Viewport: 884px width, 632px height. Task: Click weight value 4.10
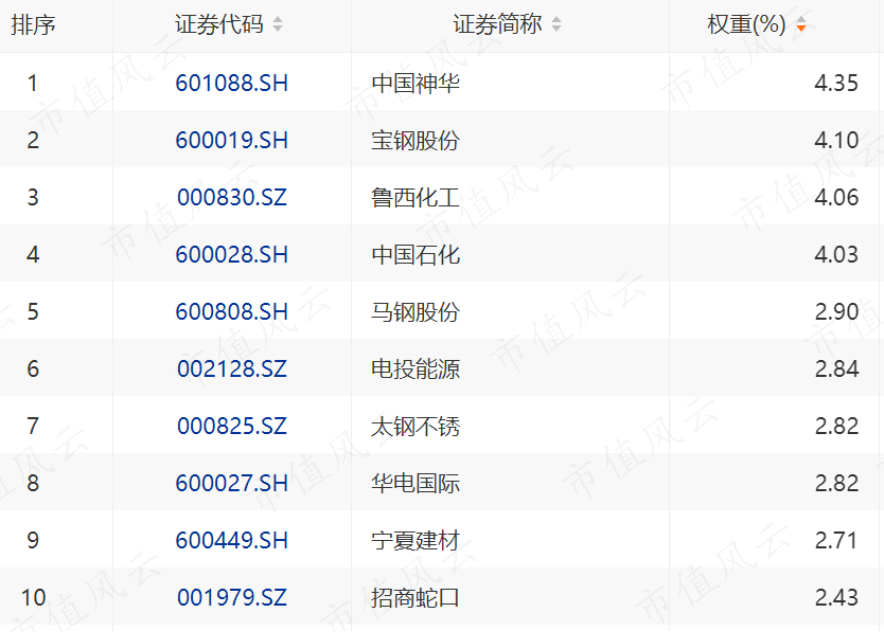click(x=837, y=140)
